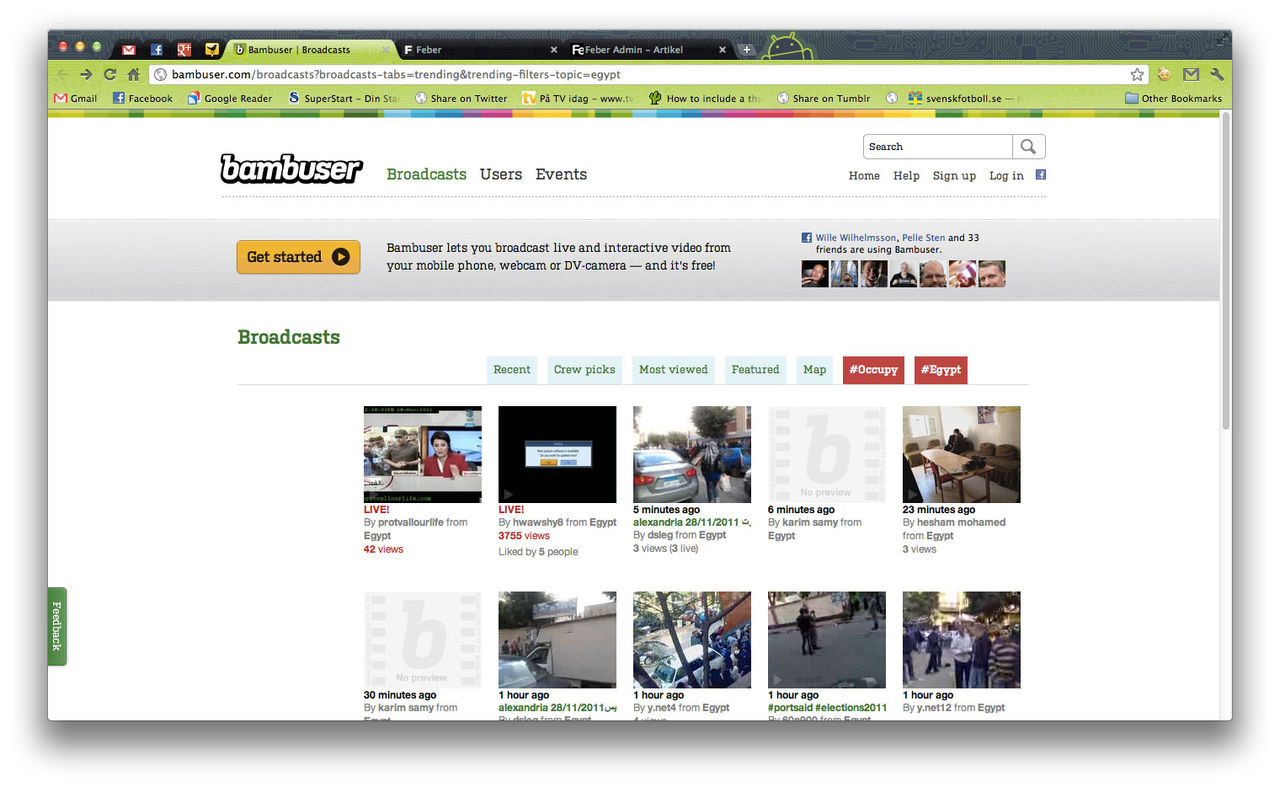Bookmark page with star icon
The width and height of the screenshot is (1280, 787).
(1137, 74)
